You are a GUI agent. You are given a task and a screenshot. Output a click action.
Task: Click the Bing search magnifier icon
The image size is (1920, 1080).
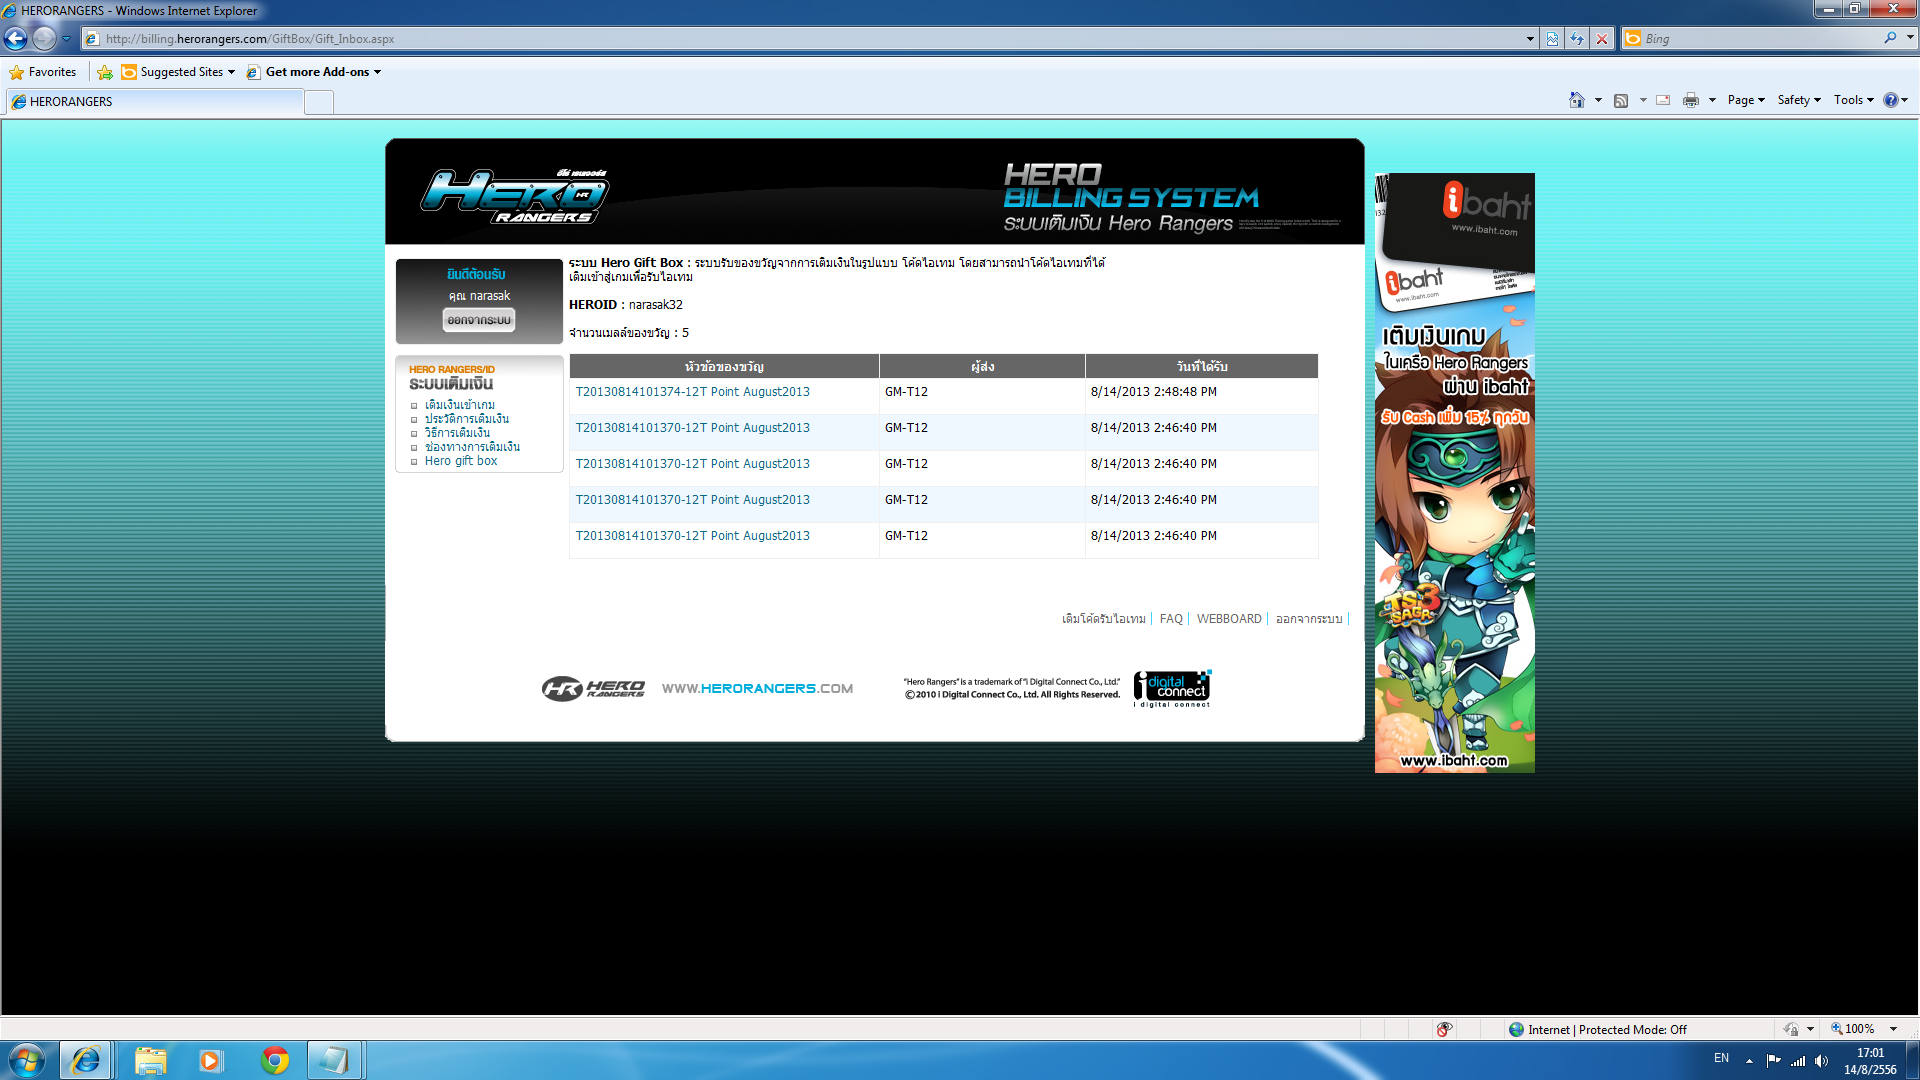[1890, 38]
